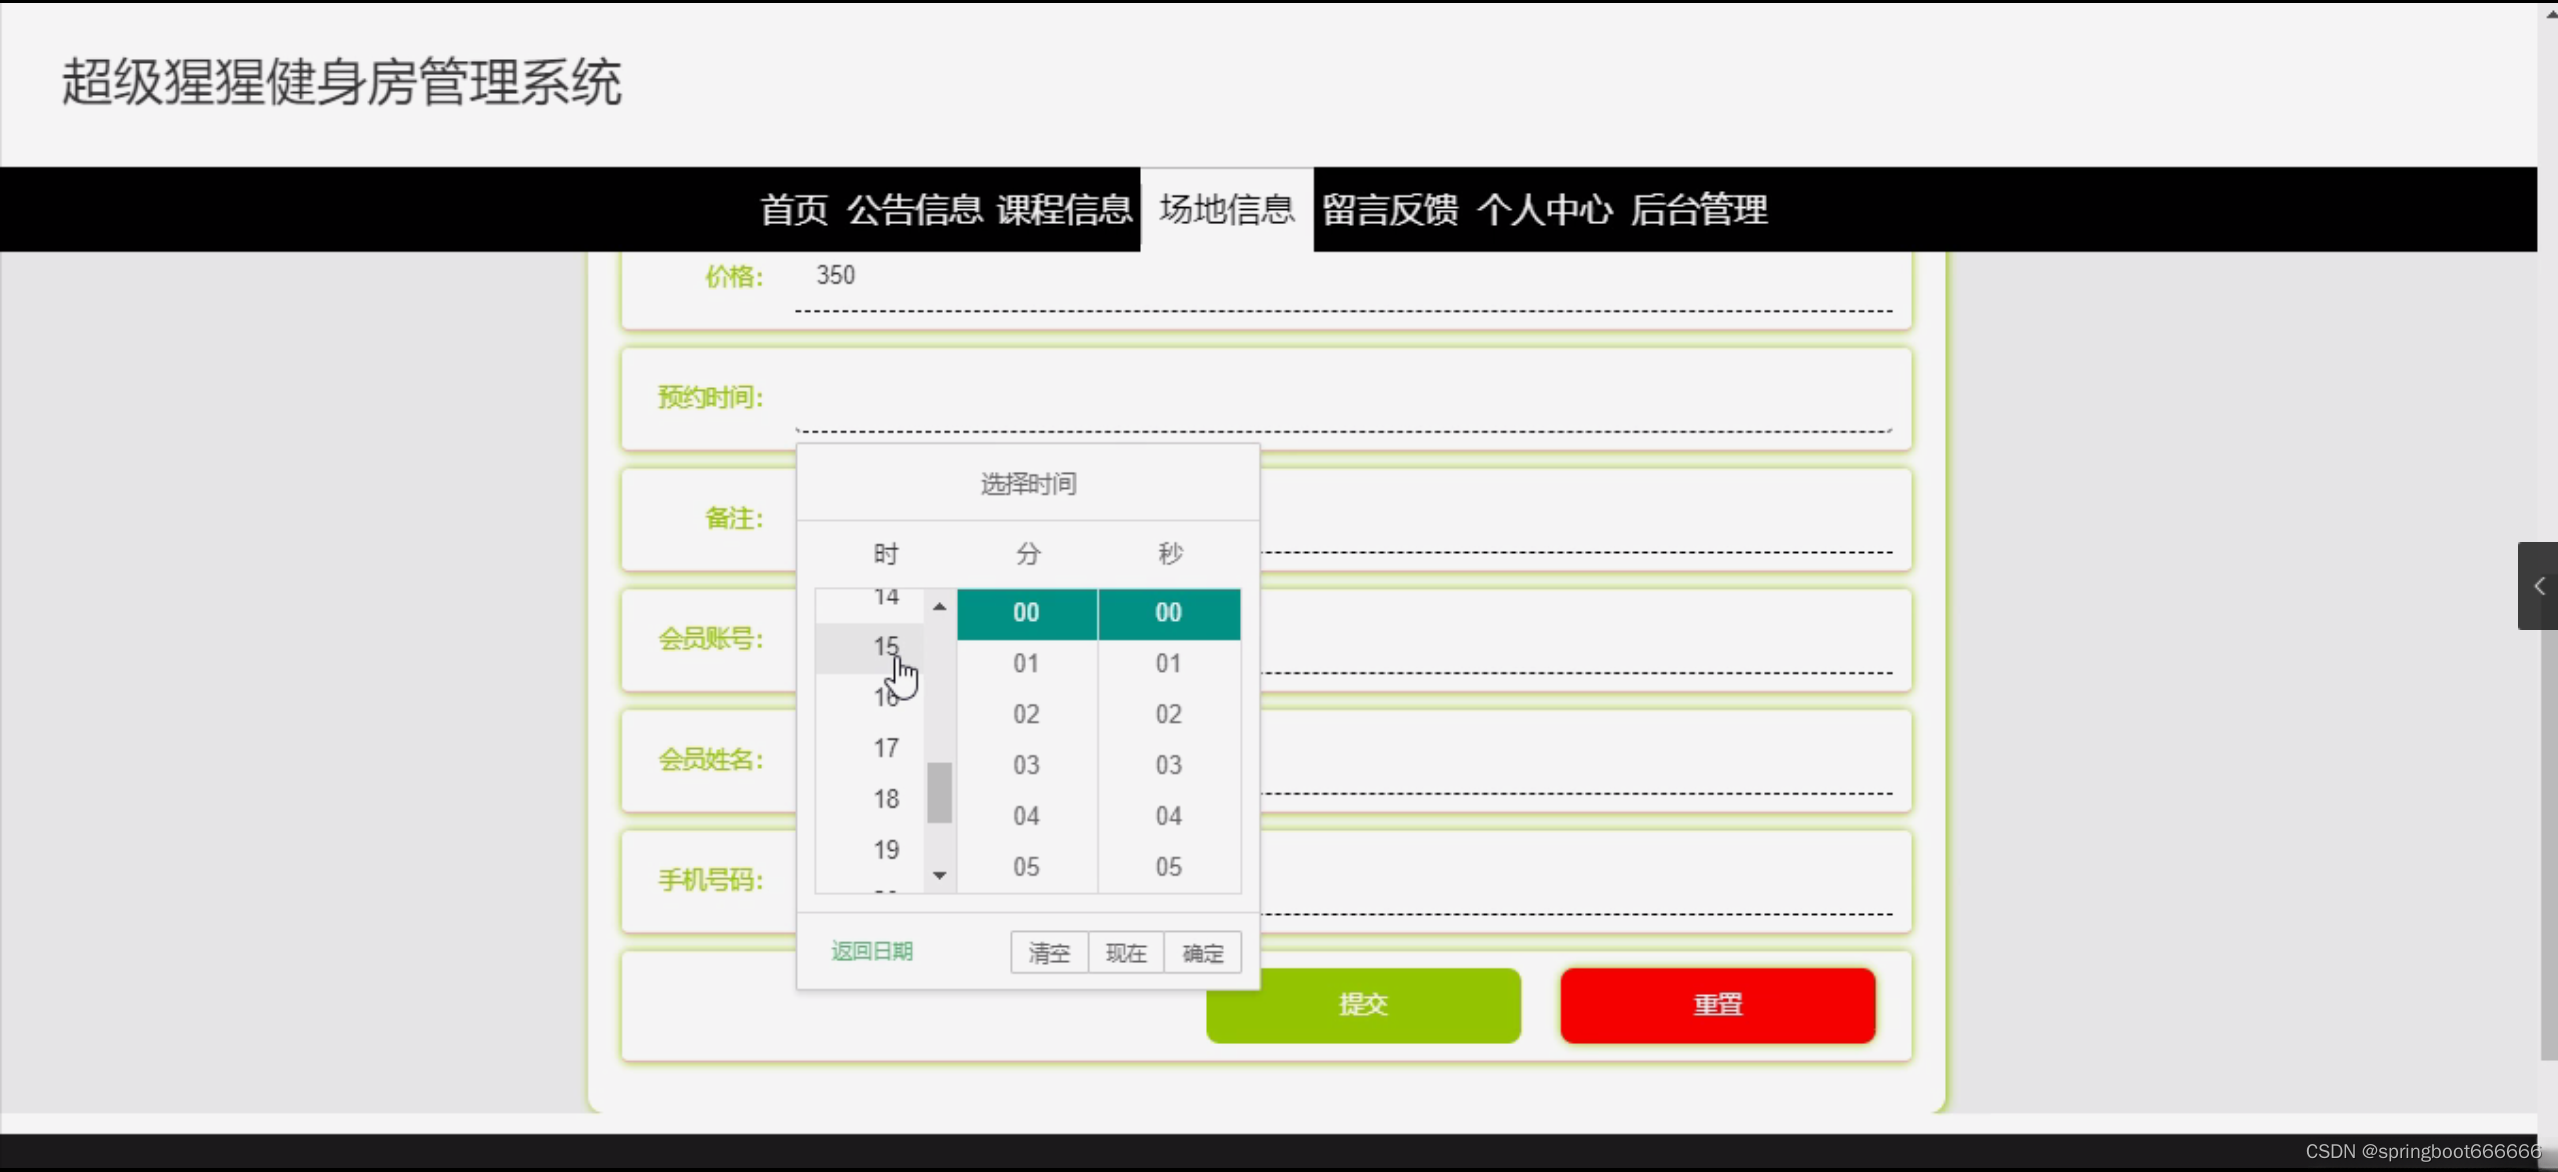The image size is (2558, 1172).
Task: Choose second 05 in seconds column
Action: click(1168, 867)
